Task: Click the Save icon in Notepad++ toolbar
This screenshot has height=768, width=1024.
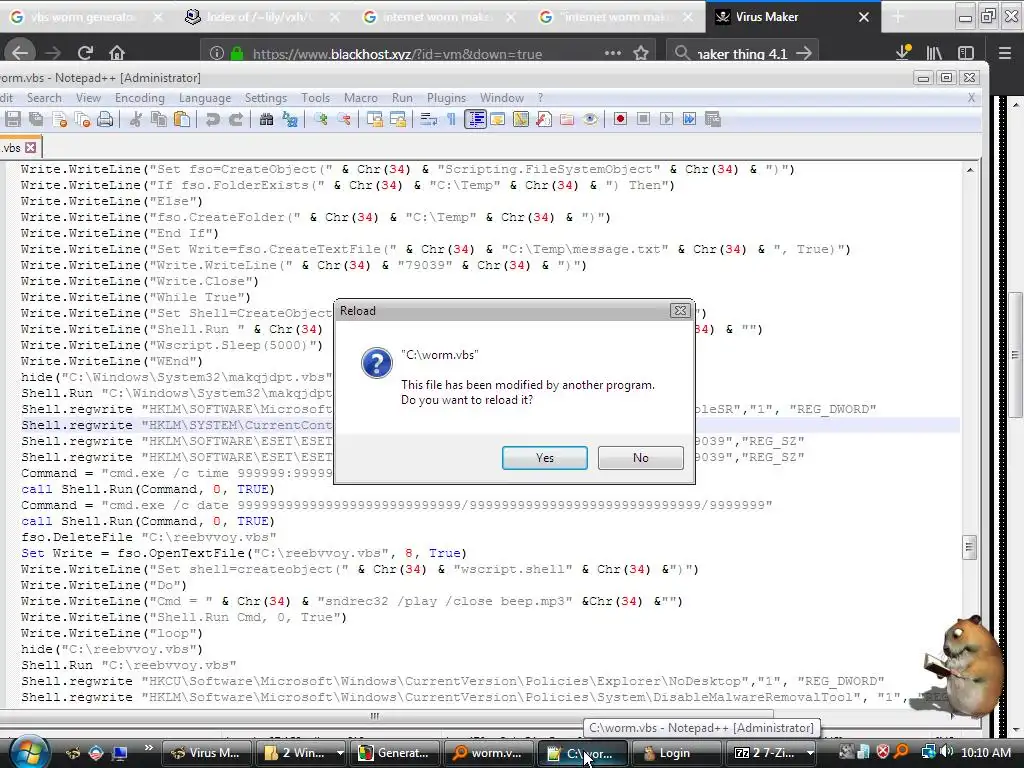Action: (13, 120)
